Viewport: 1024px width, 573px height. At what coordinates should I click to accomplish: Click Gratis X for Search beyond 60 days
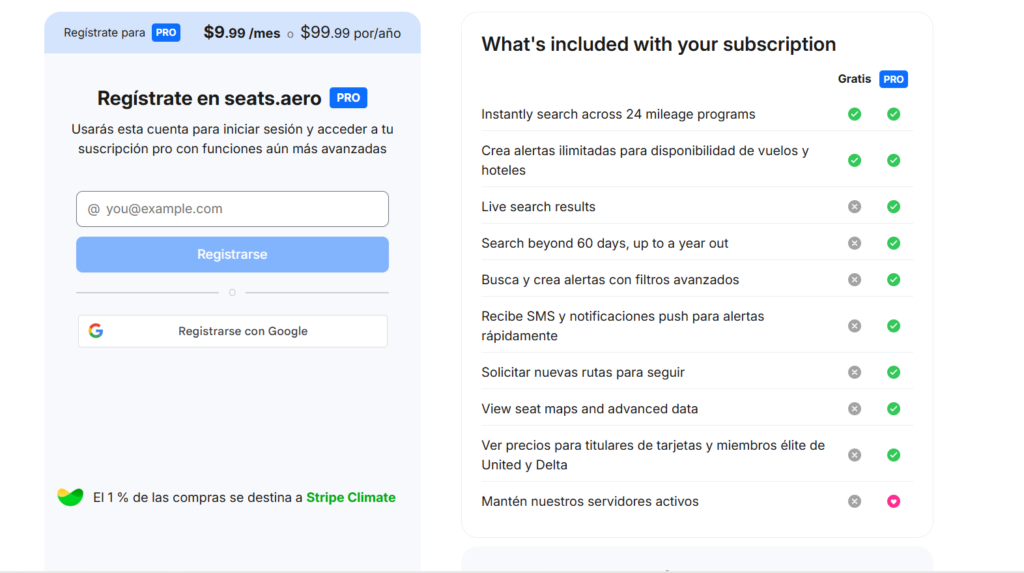tap(854, 243)
